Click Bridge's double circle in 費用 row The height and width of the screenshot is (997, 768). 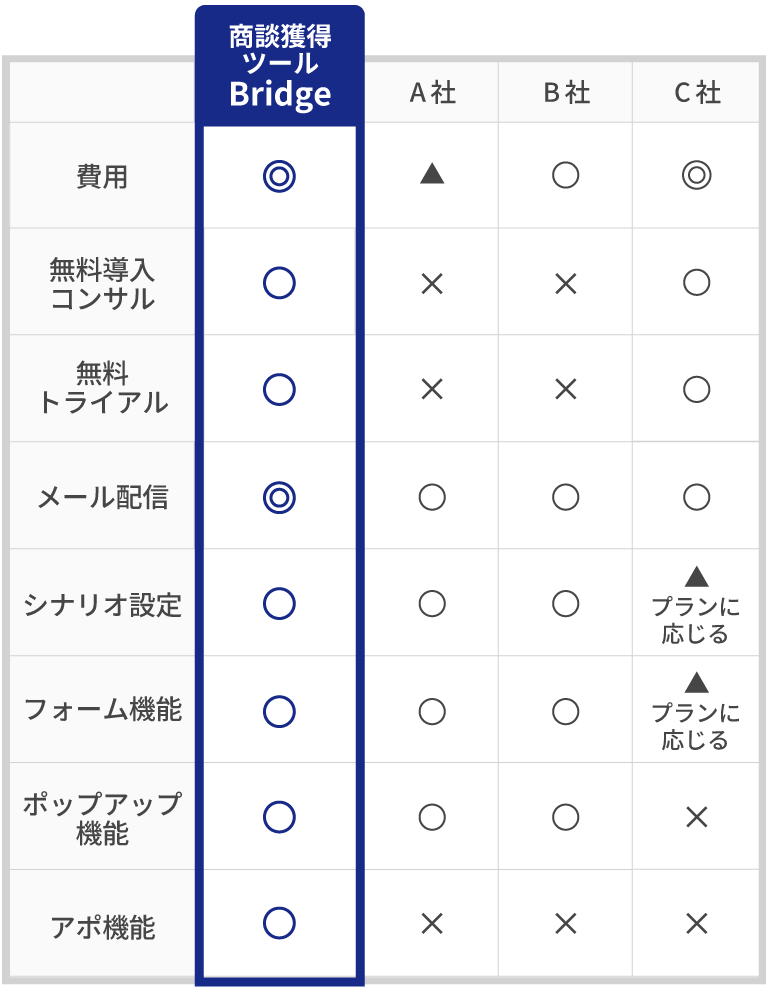pos(279,177)
